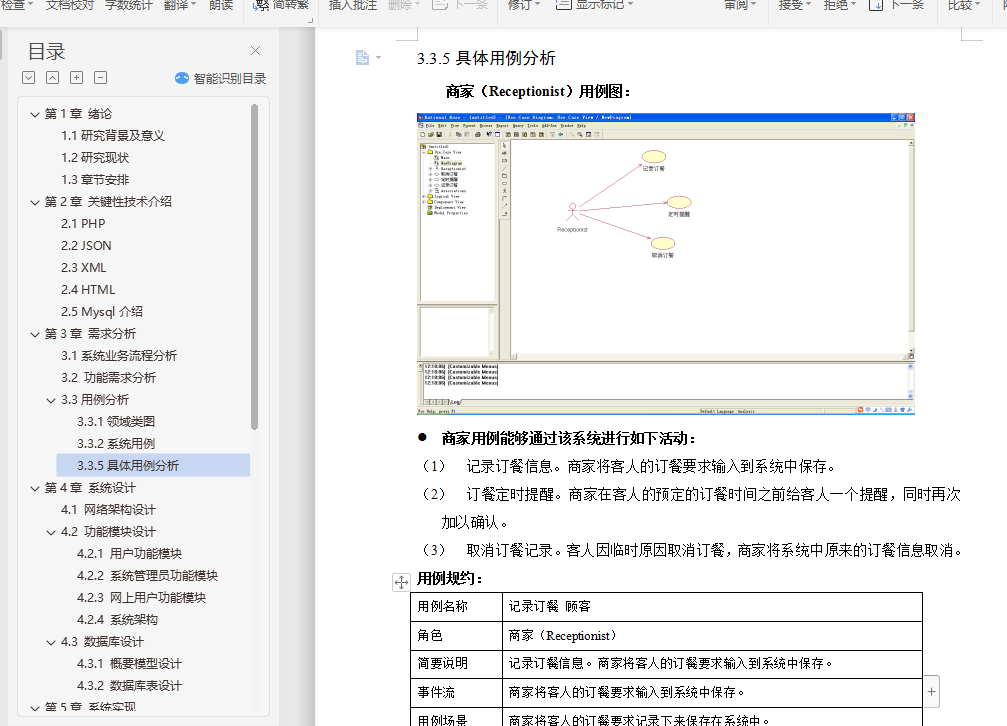Viewport: 1007px width, 726px height.
Task: Go to 4.1 网络架构设计 heading
Action: point(109,510)
